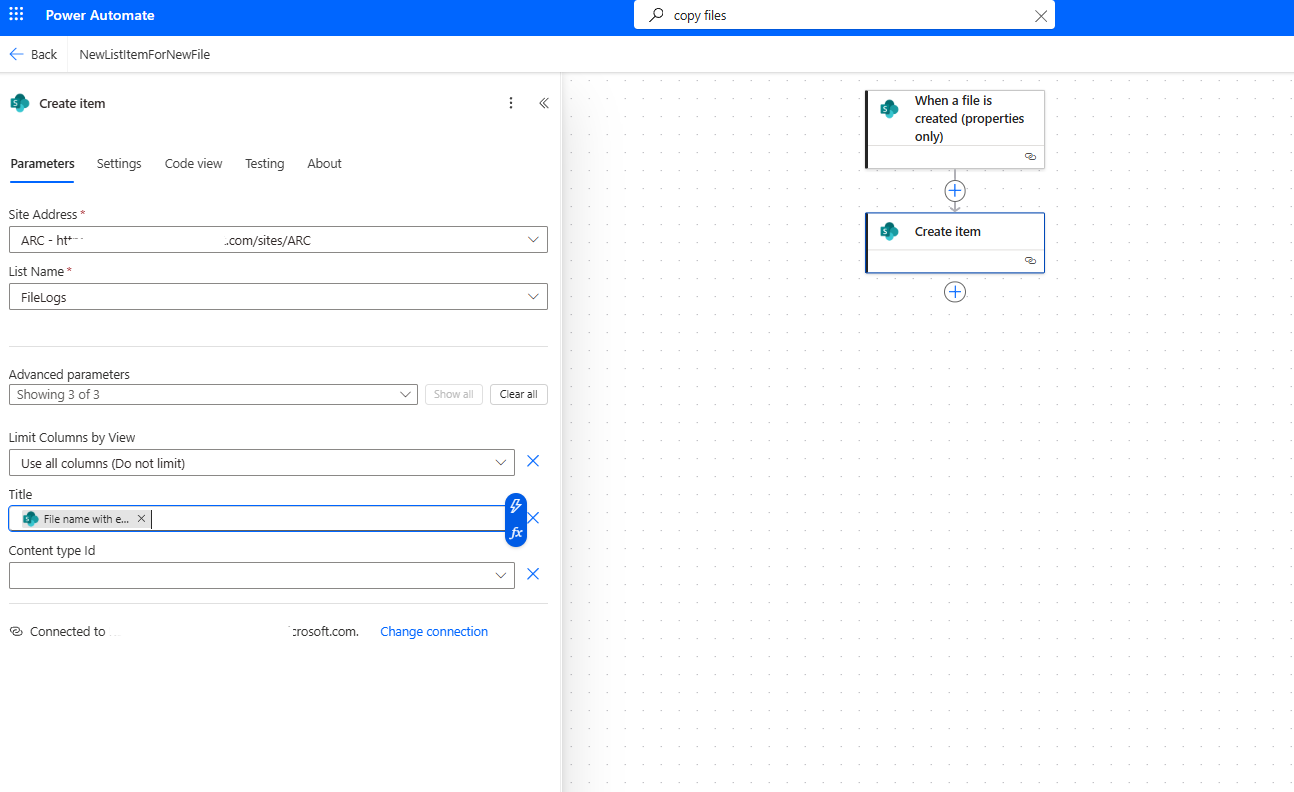The height and width of the screenshot is (792, 1294).
Task: Switch to the Settings tab
Action: coord(119,164)
